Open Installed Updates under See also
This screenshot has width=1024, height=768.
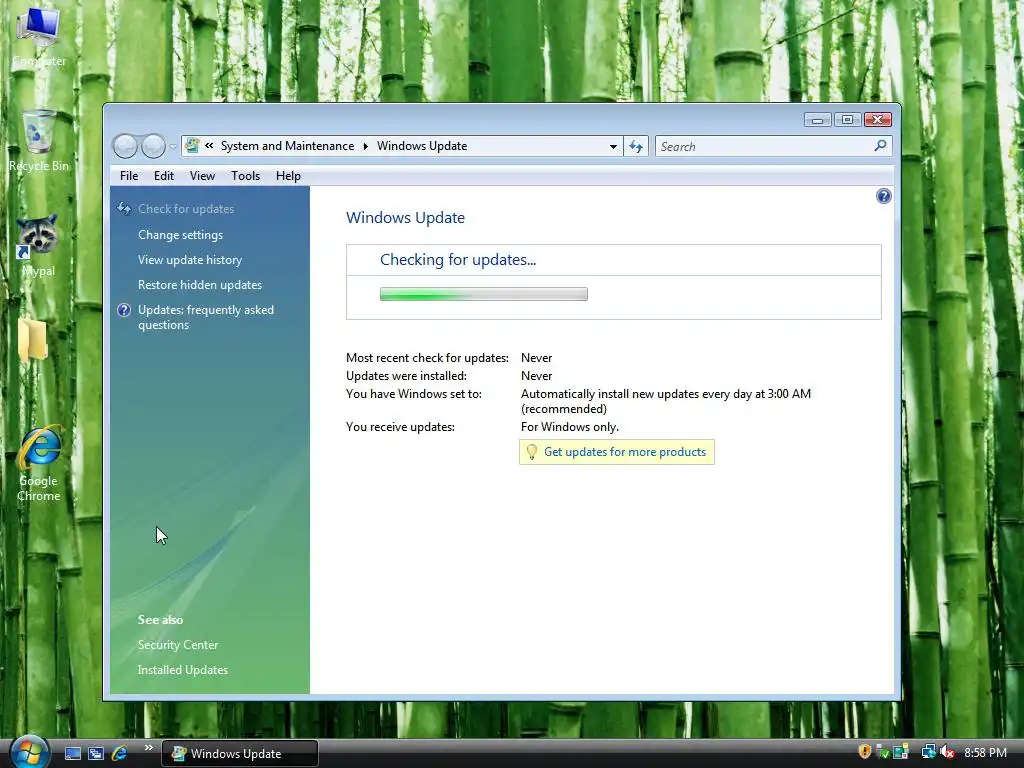tap(183, 670)
